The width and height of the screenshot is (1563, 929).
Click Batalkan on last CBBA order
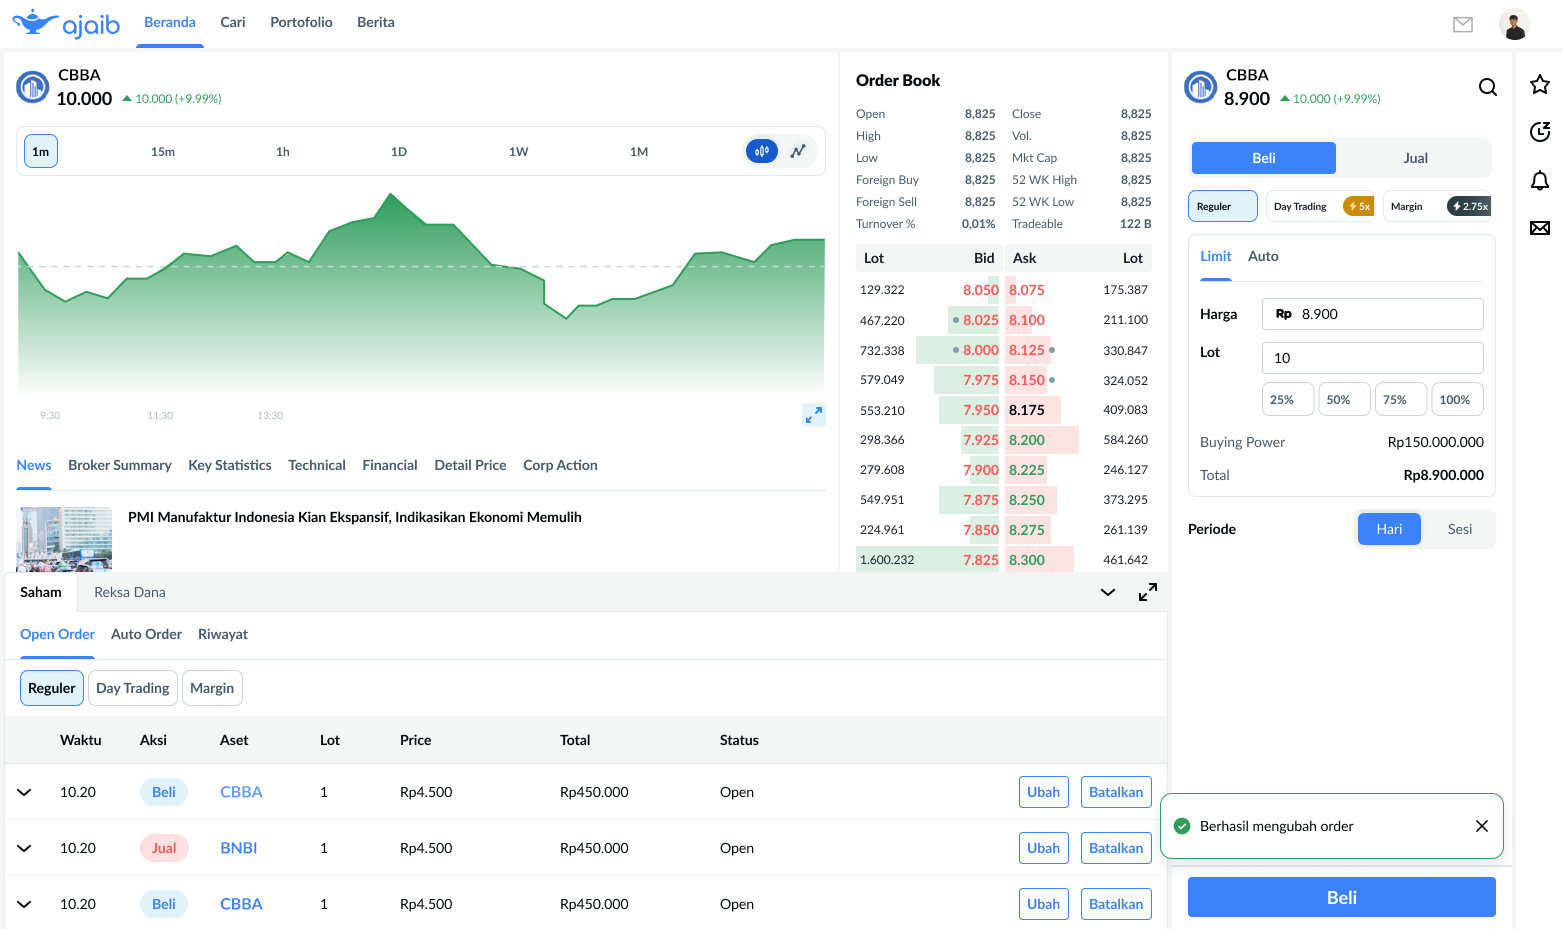(1116, 904)
